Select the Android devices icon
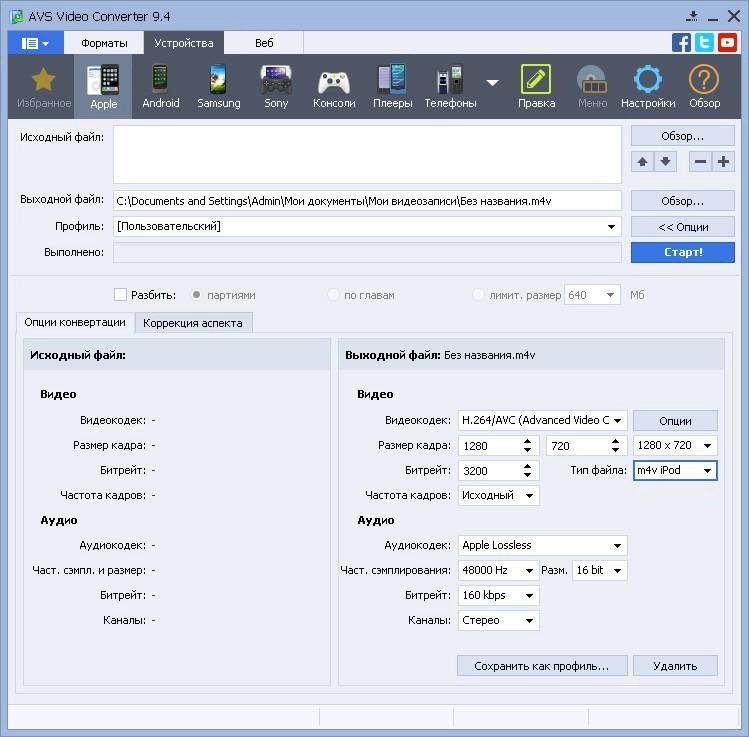This screenshot has height=737, width=749. pos(160,79)
